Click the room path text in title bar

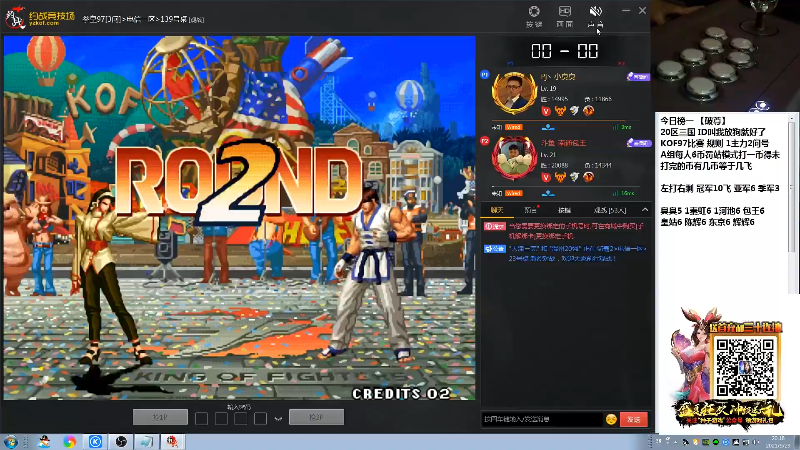click(143, 19)
